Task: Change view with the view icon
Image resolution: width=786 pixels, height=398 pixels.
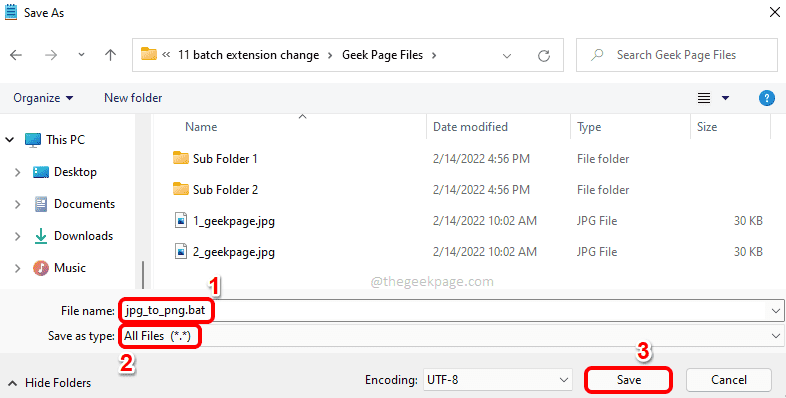Action: click(x=704, y=98)
